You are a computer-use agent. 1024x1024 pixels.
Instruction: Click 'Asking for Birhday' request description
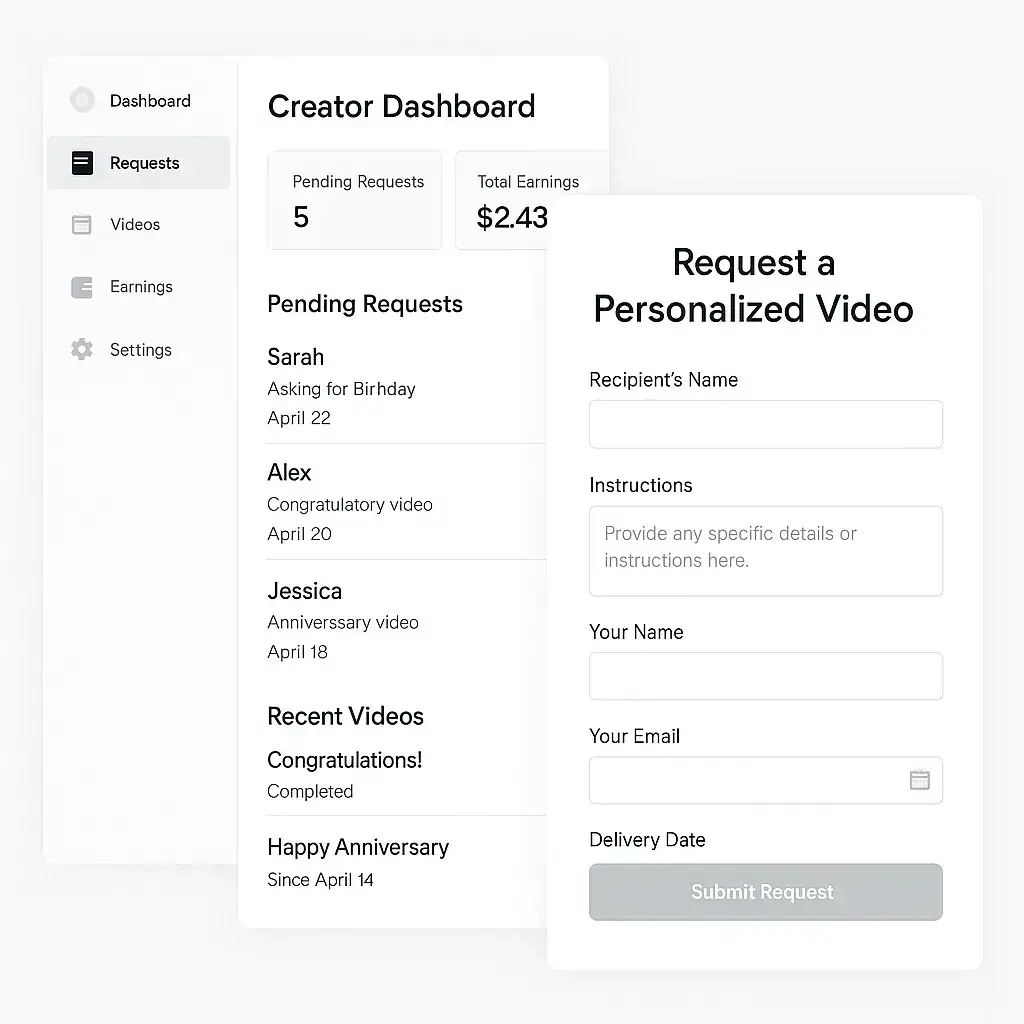coord(342,389)
